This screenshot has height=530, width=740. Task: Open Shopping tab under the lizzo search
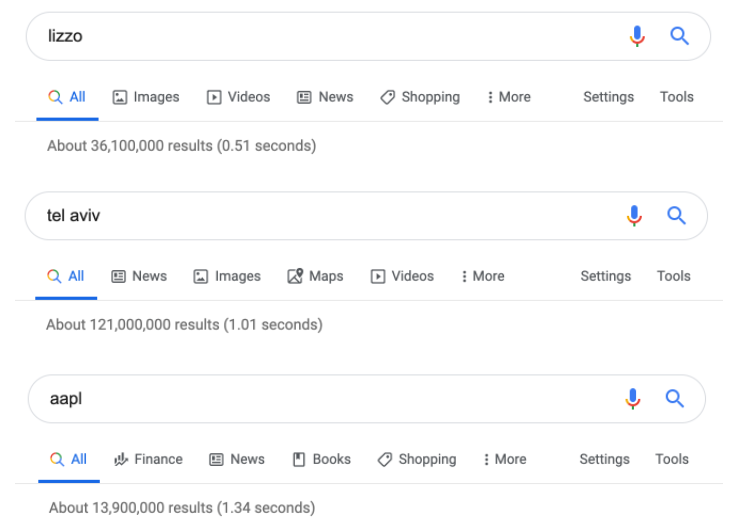[420, 97]
